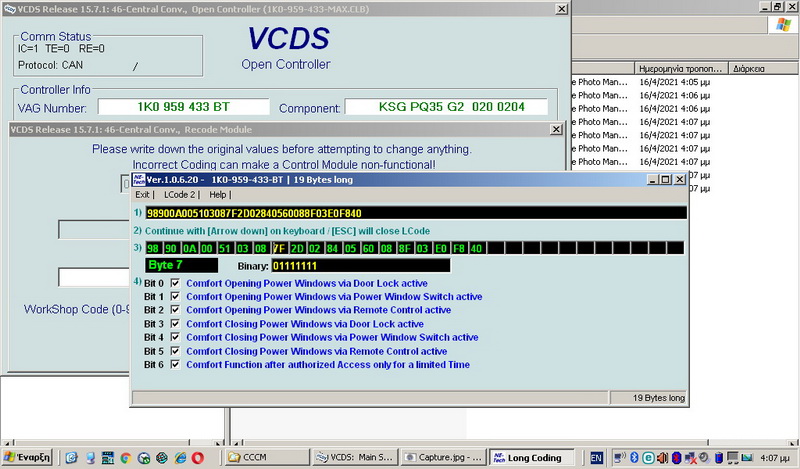
Task: Click the red Bluetooth tray icon
Action: (x=677, y=458)
